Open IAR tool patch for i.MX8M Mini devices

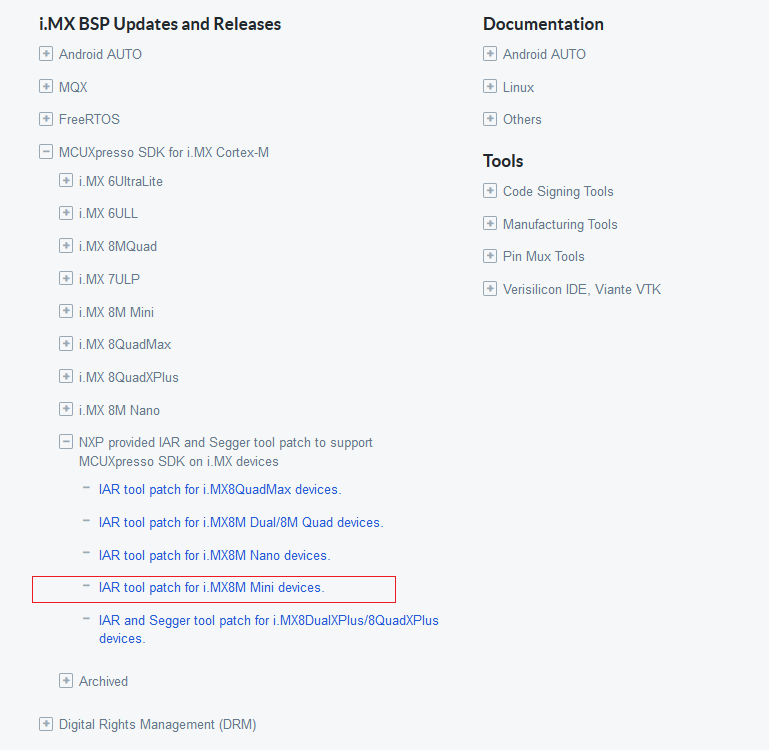tap(211, 588)
